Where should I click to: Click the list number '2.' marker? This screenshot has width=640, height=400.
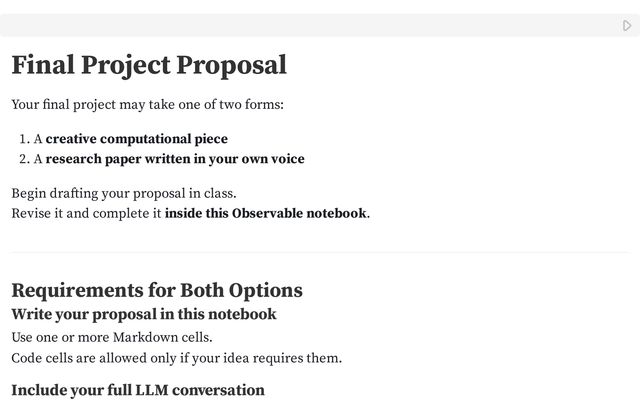tap(25, 159)
